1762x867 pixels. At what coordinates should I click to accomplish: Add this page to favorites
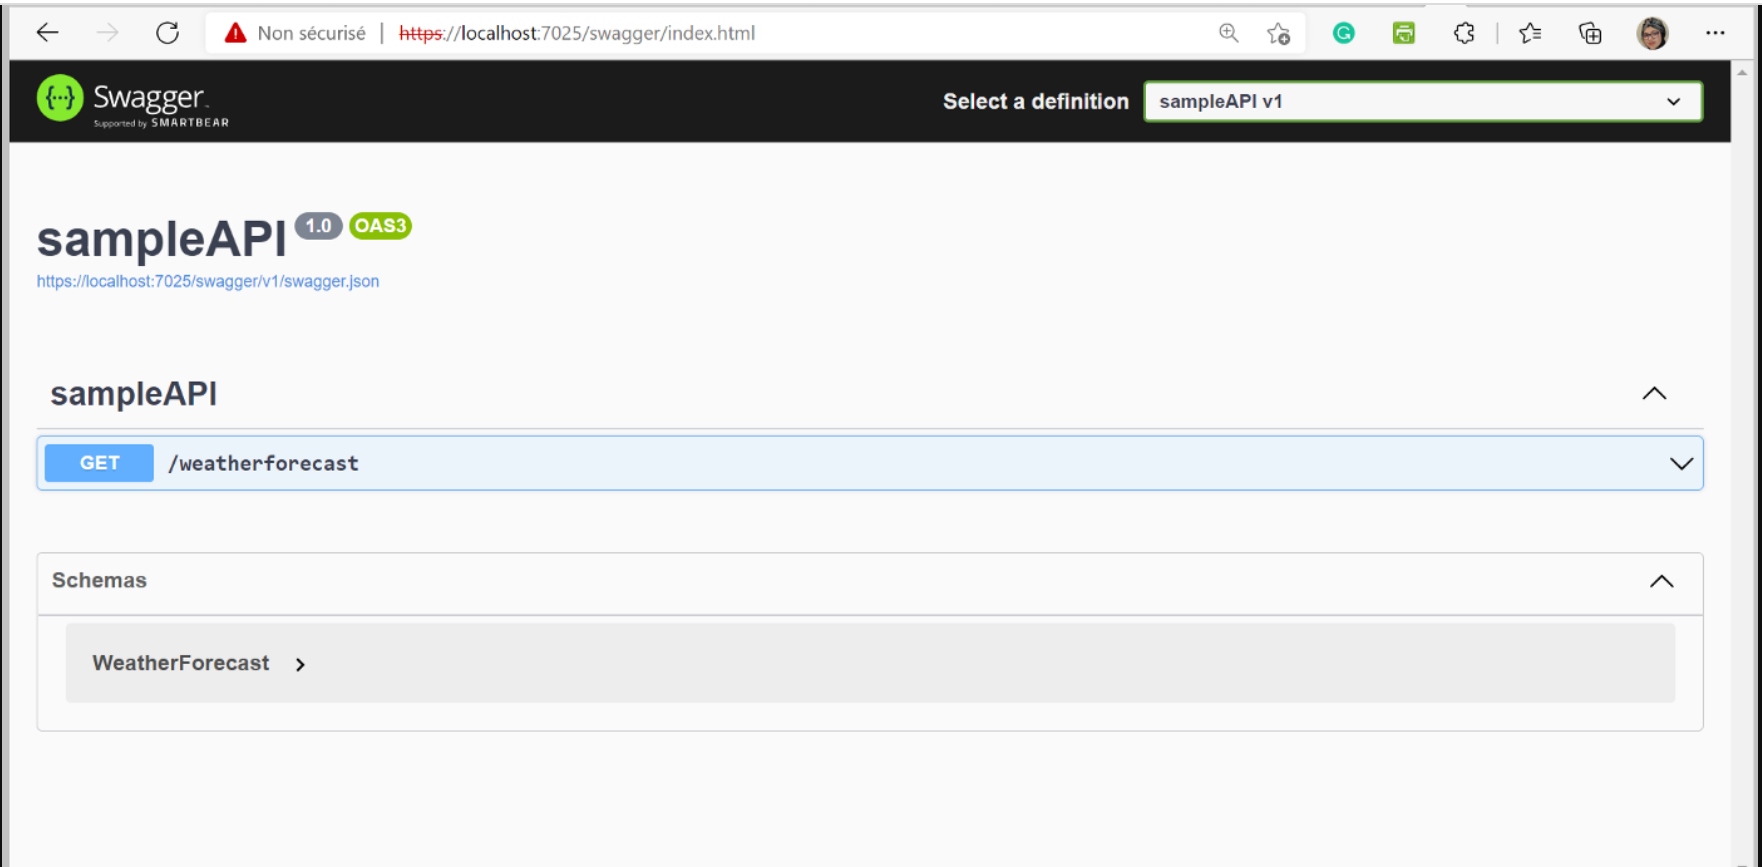1278,34
